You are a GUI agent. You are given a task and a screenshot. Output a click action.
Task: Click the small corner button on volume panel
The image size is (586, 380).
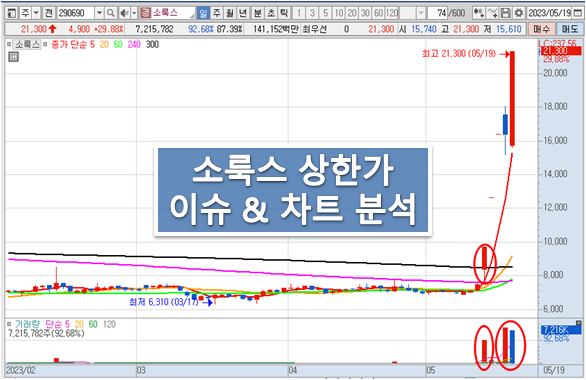click(579, 323)
